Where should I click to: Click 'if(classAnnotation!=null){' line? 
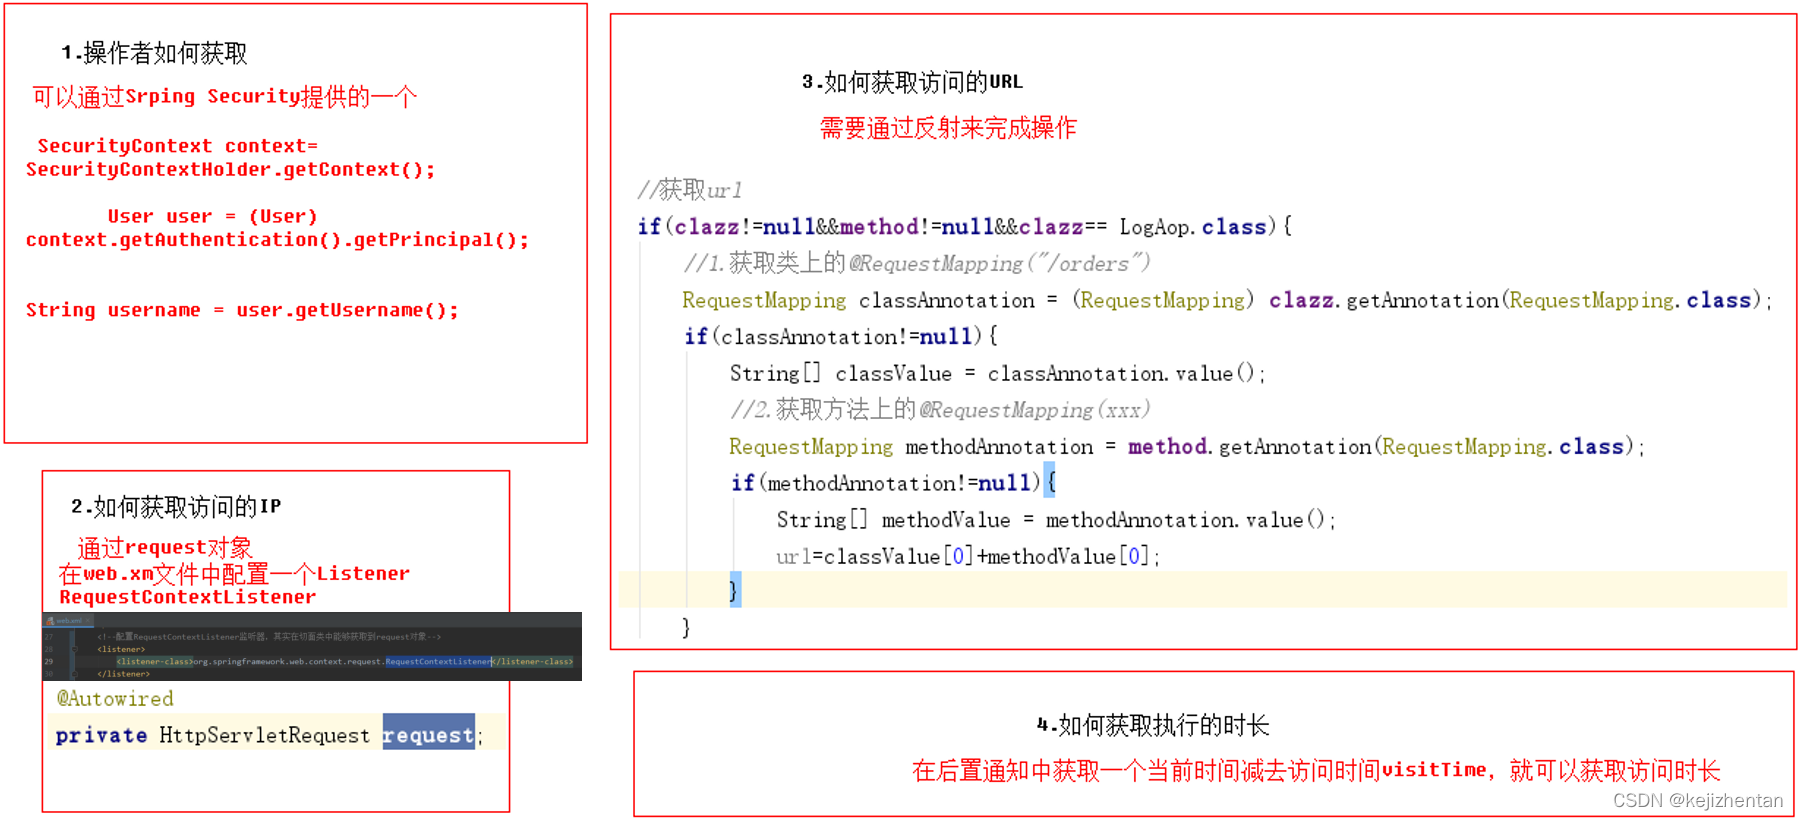(840, 337)
